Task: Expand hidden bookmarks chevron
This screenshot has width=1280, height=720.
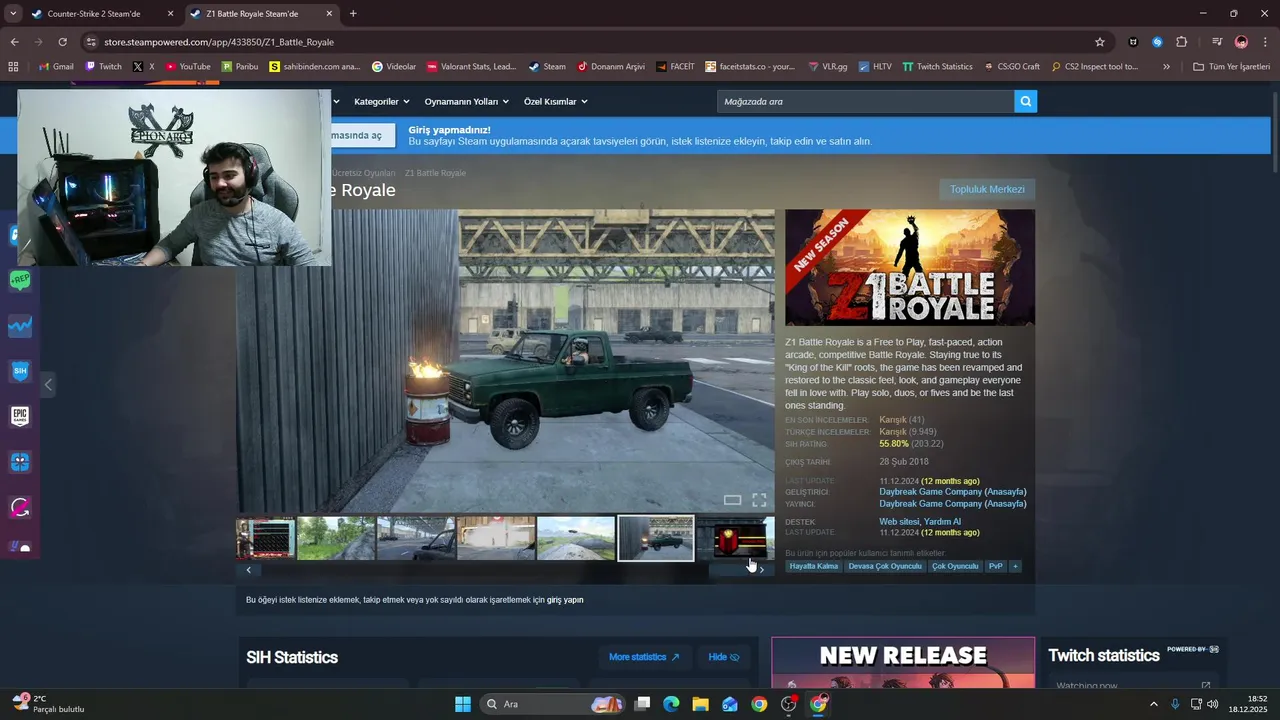Action: (x=1166, y=67)
